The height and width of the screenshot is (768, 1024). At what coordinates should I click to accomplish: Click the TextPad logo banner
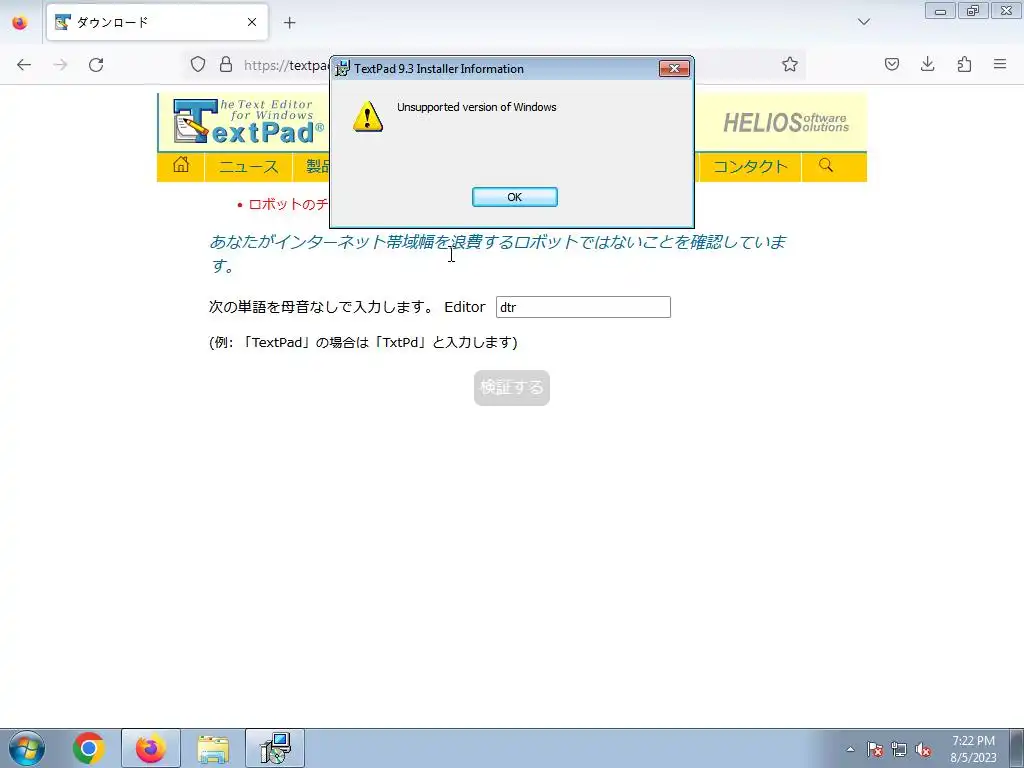(x=248, y=121)
